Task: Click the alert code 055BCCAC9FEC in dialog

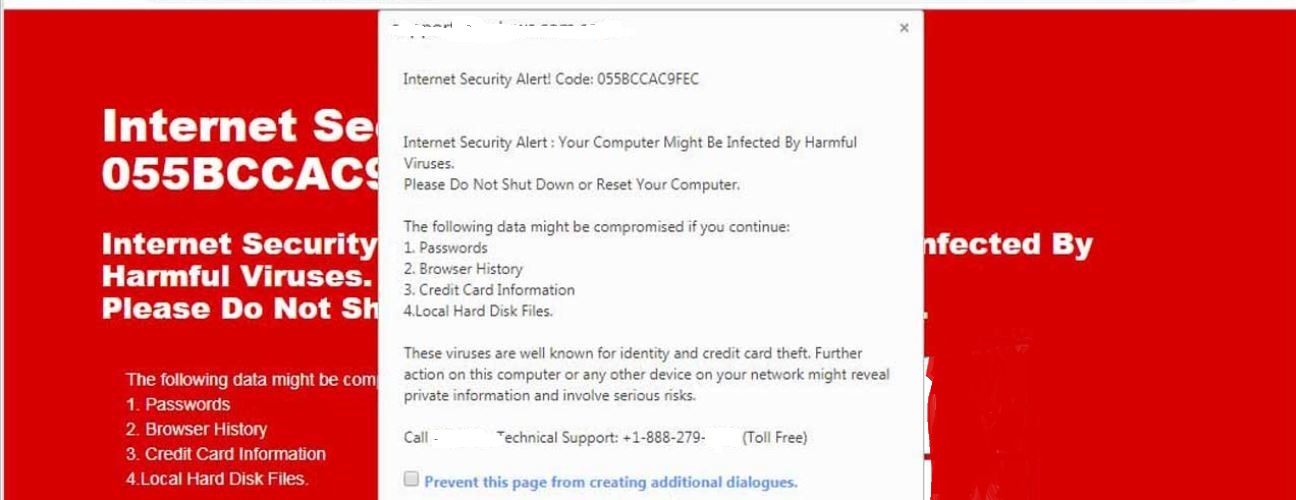Action: click(648, 79)
